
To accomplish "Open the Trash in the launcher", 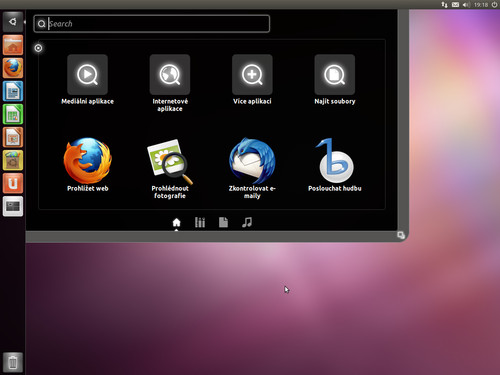I will (x=13, y=362).
